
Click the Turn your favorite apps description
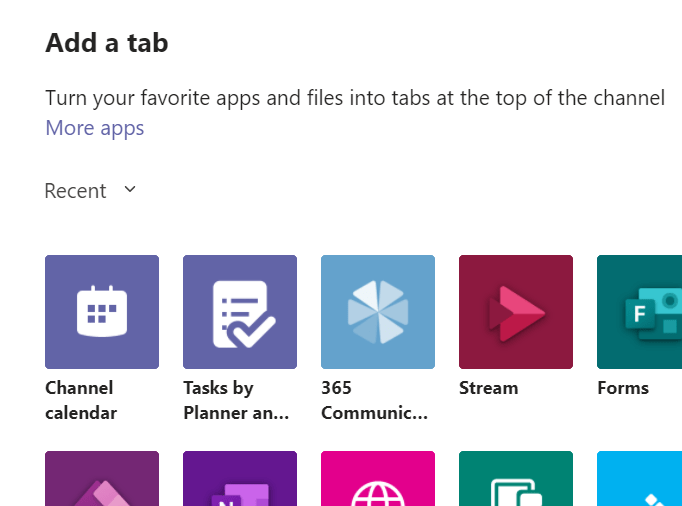pyautogui.click(x=355, y=98)
